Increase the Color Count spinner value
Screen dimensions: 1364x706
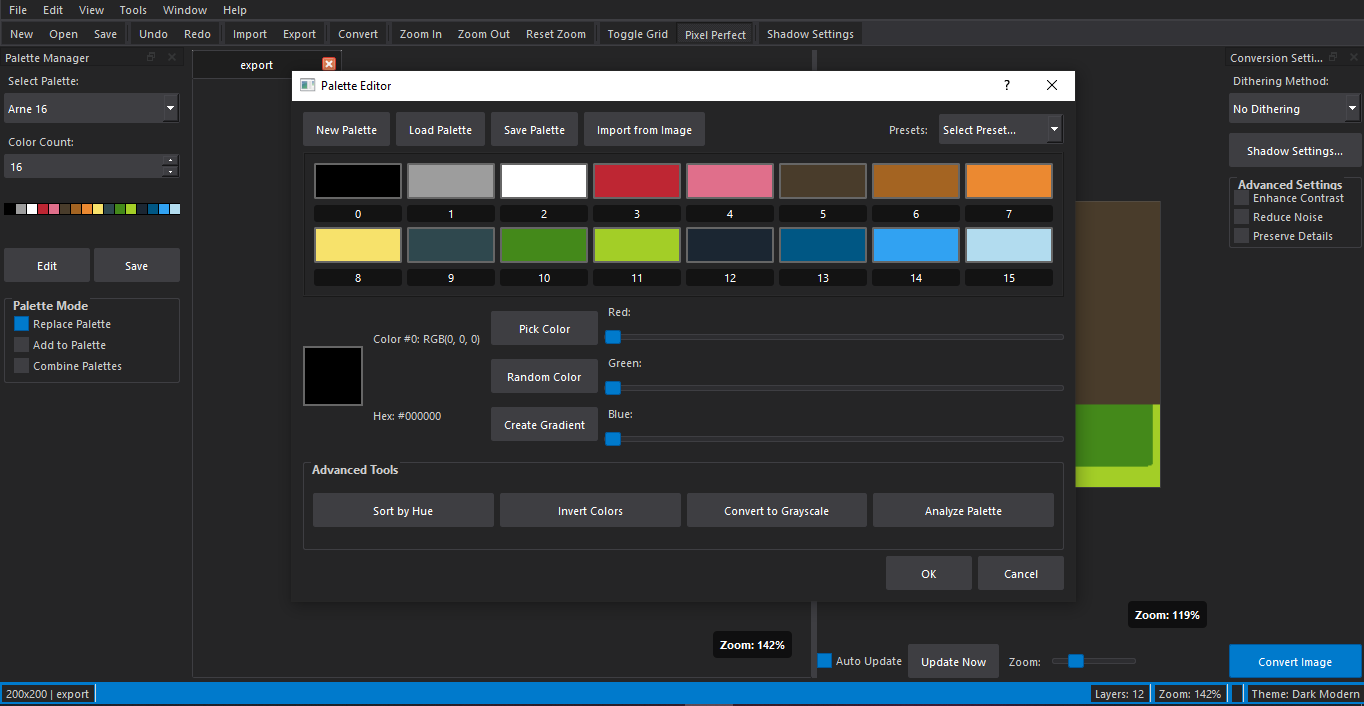pyautogui.click(x=170, y=161)
